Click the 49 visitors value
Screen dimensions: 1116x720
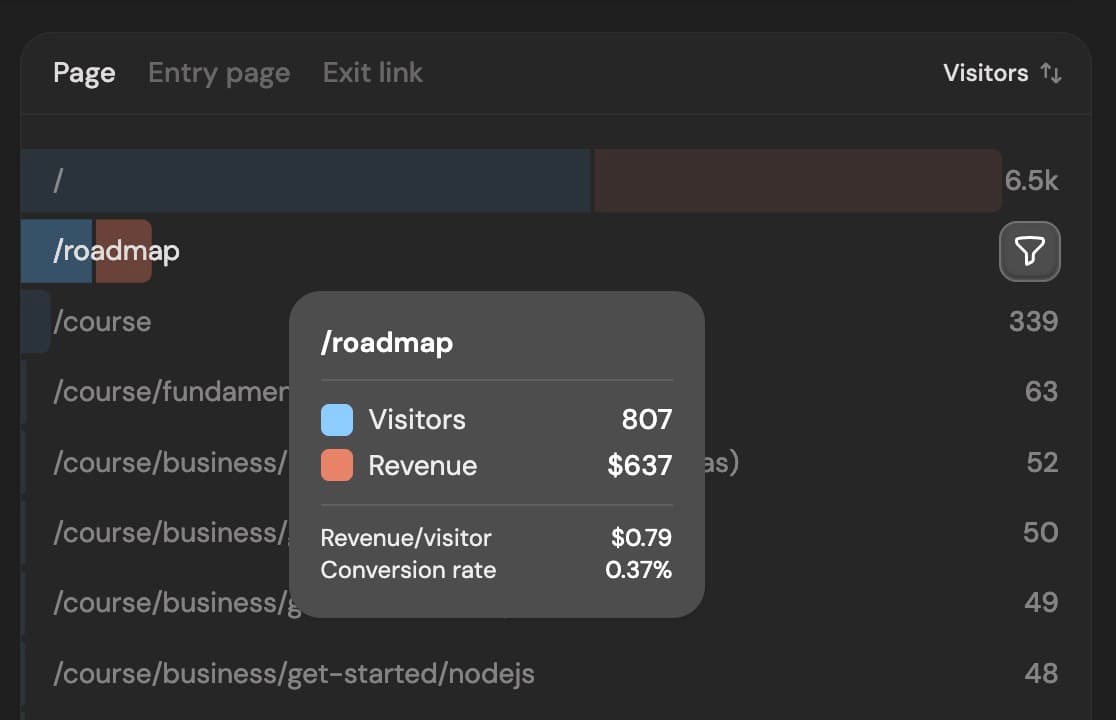pos(1041,603)
